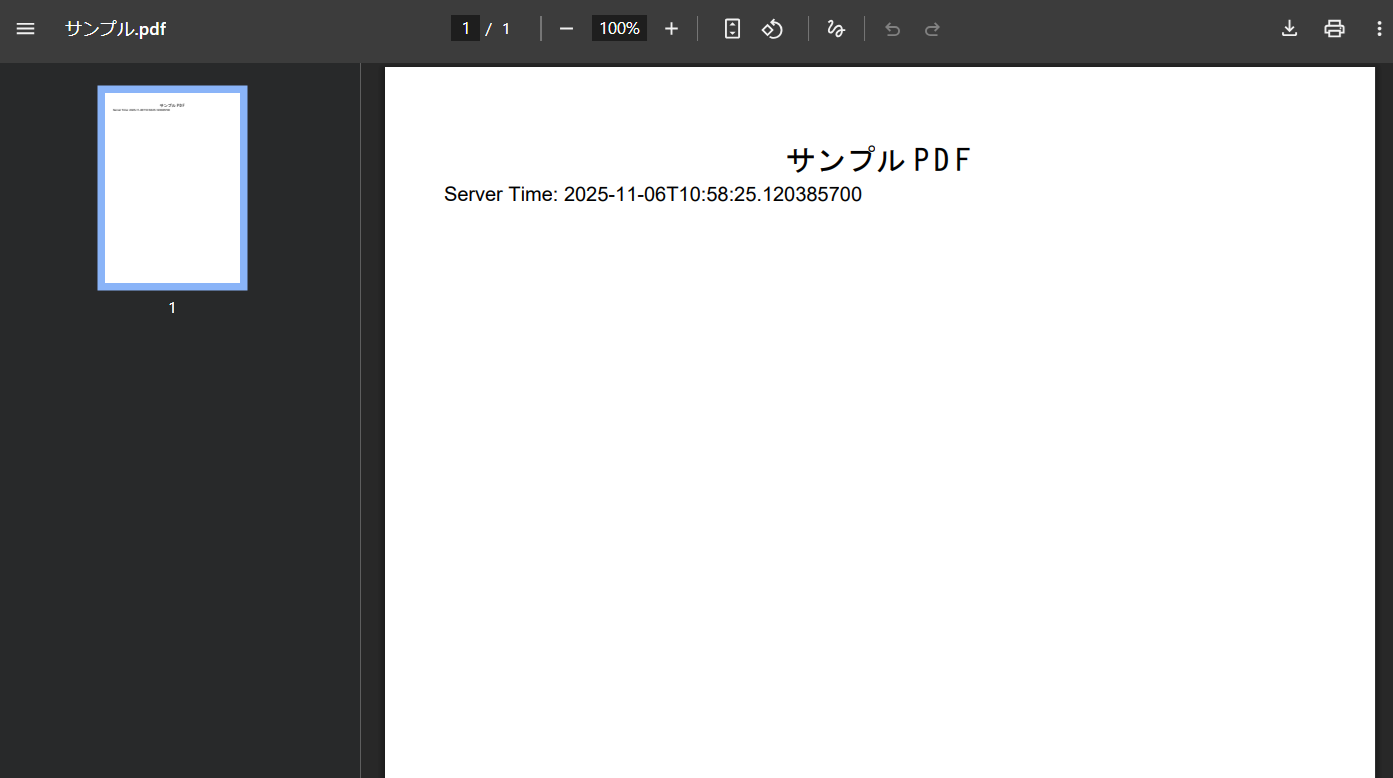
Task: Select the page 1 thumbnail
Action: pos(172,188)
